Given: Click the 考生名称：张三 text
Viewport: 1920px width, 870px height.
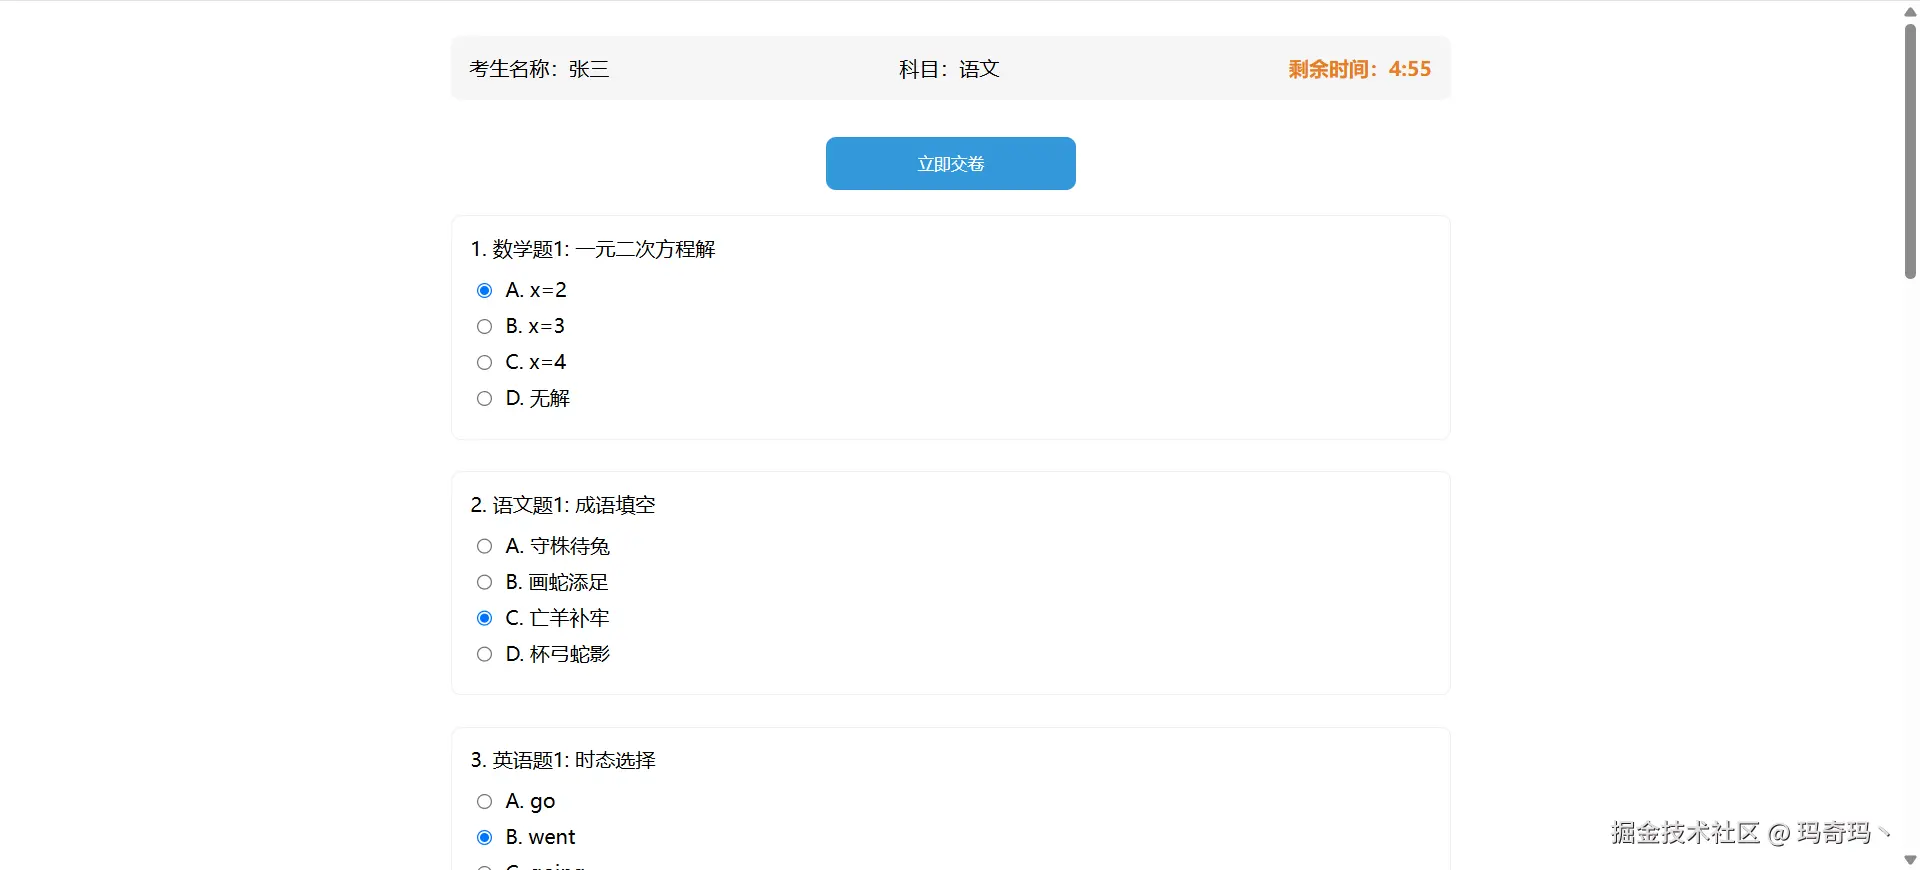Looking at the screenshot, I should click(x=539, y=69).
